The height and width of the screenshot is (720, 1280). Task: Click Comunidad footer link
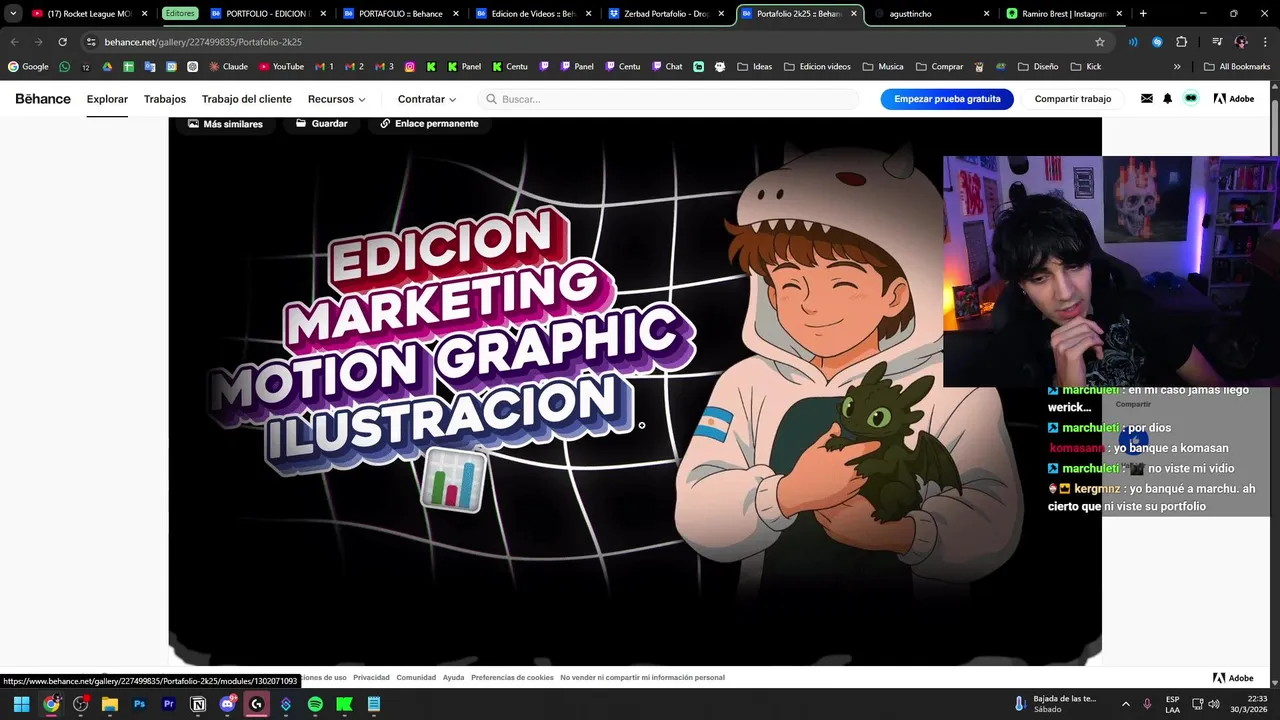(x=416, y=678)
